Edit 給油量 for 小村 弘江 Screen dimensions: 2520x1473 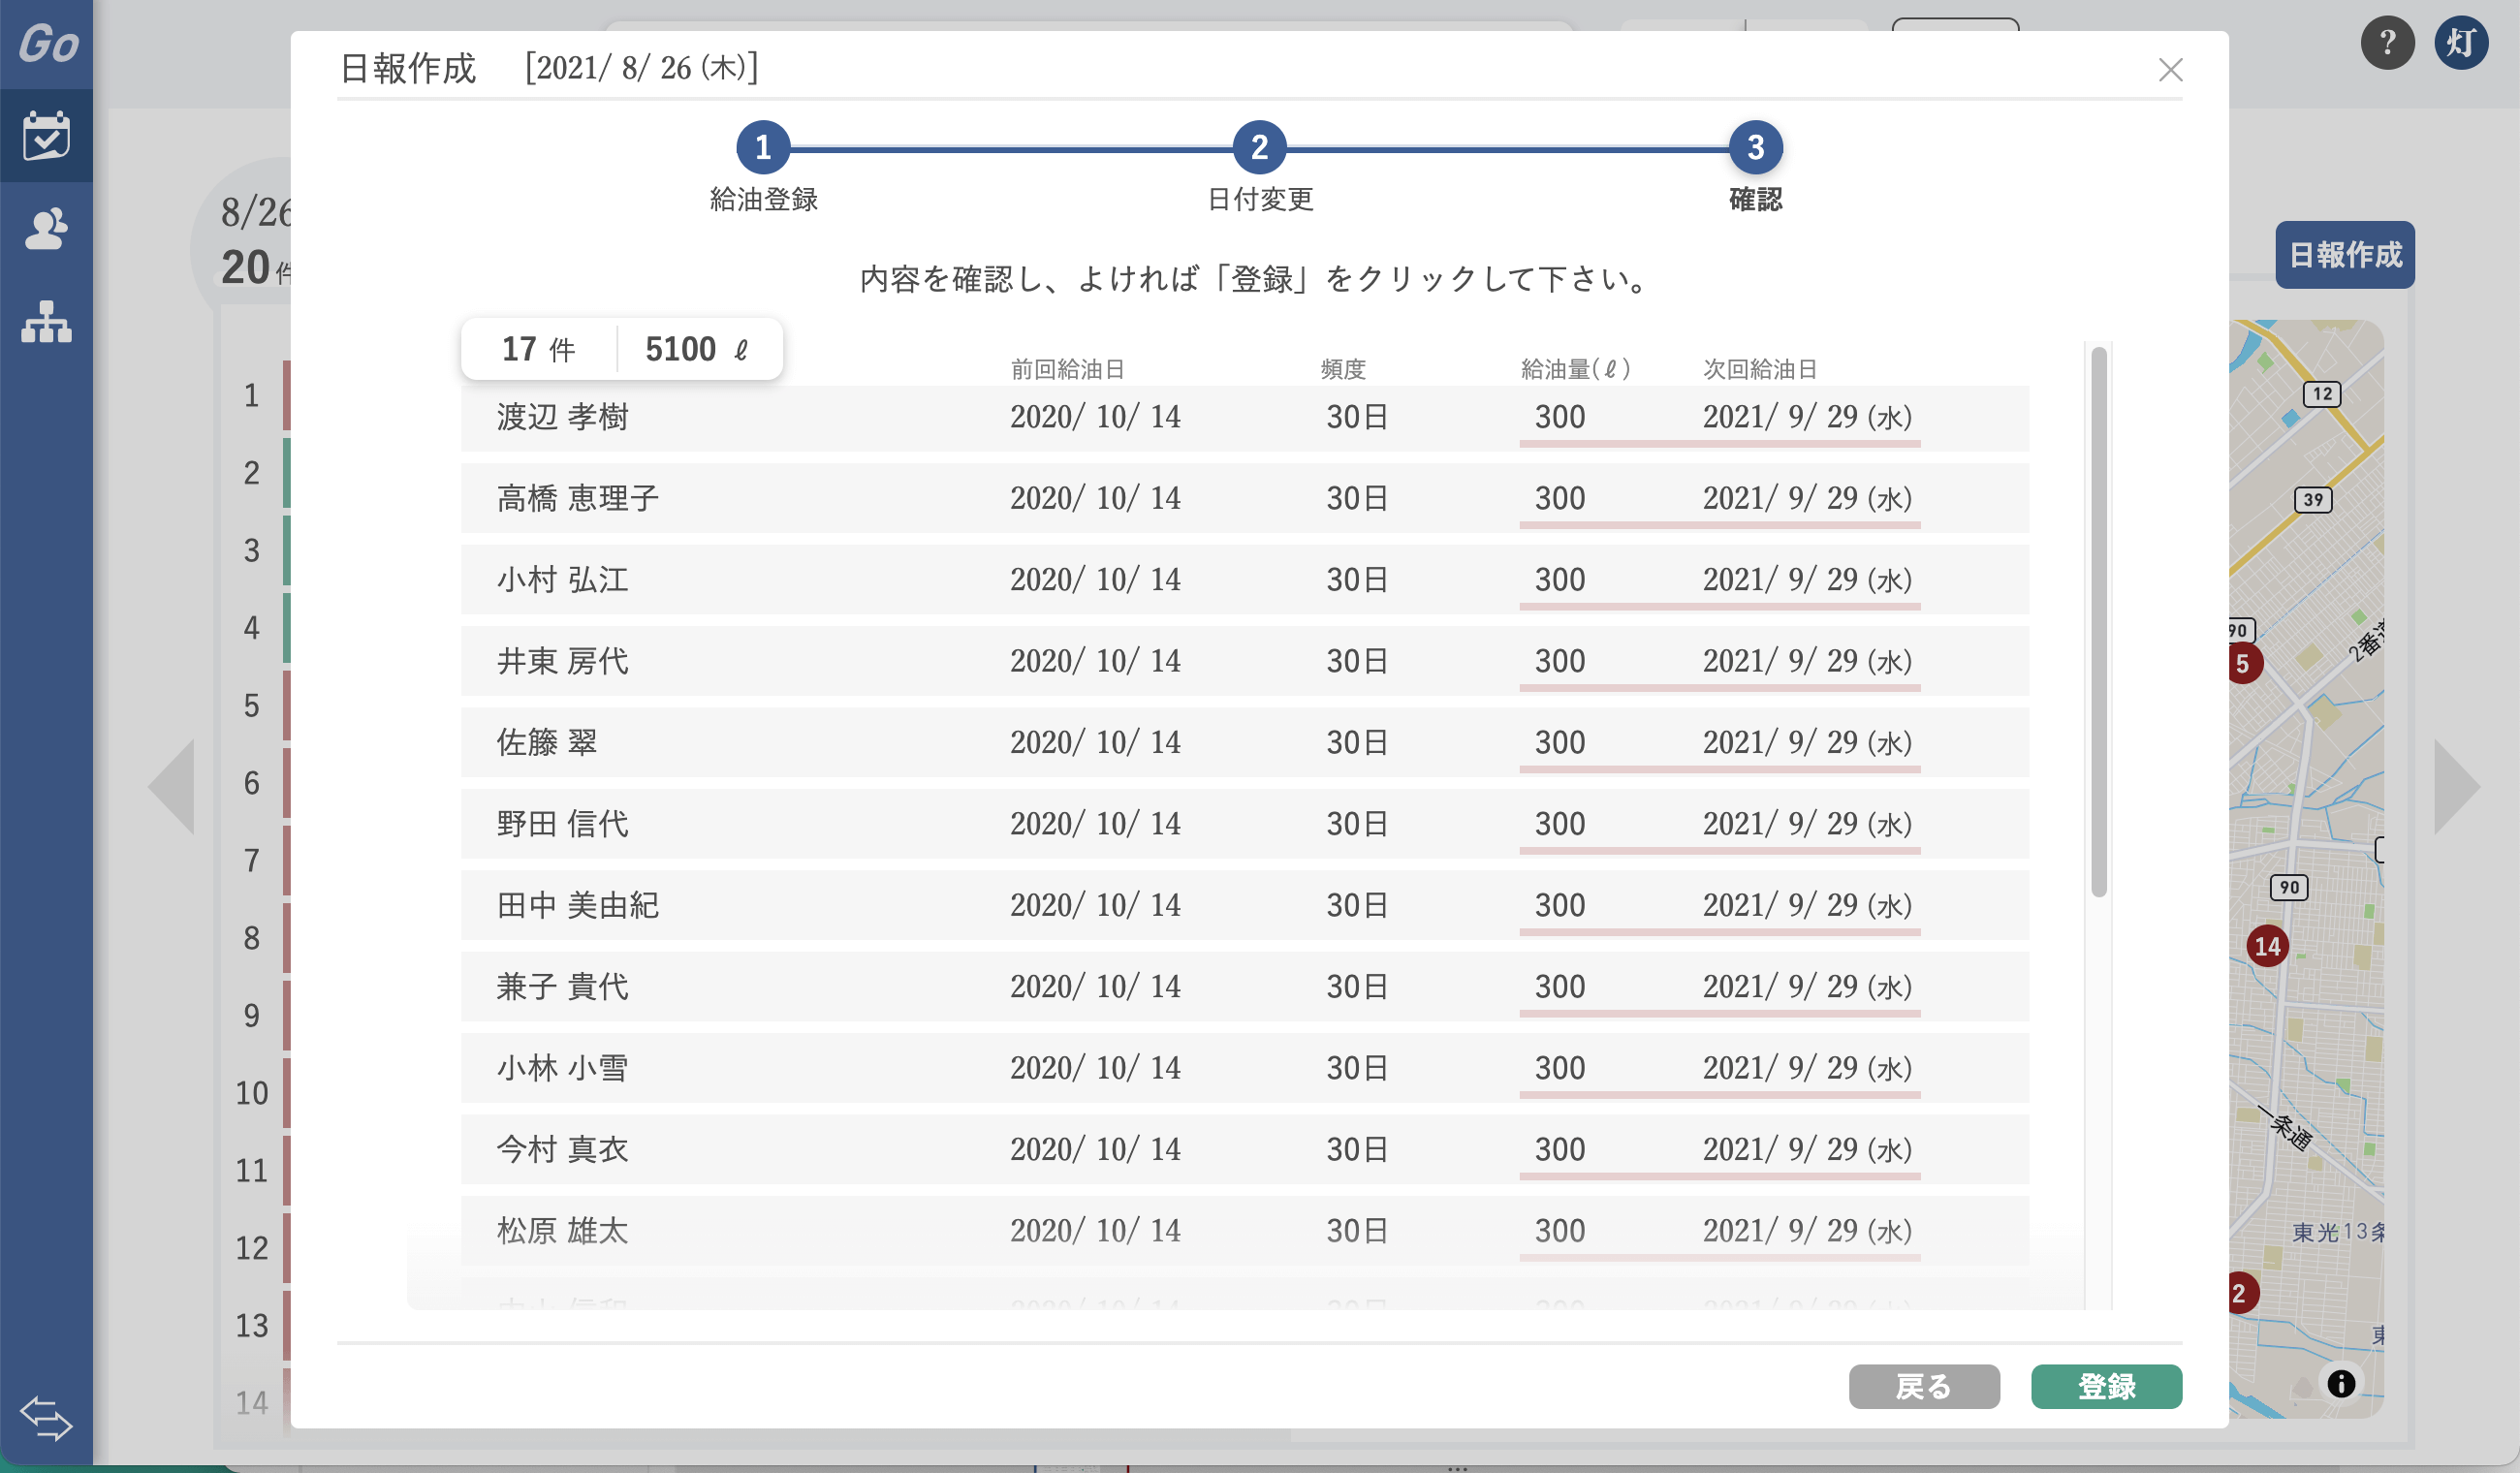coord(1560,580)
